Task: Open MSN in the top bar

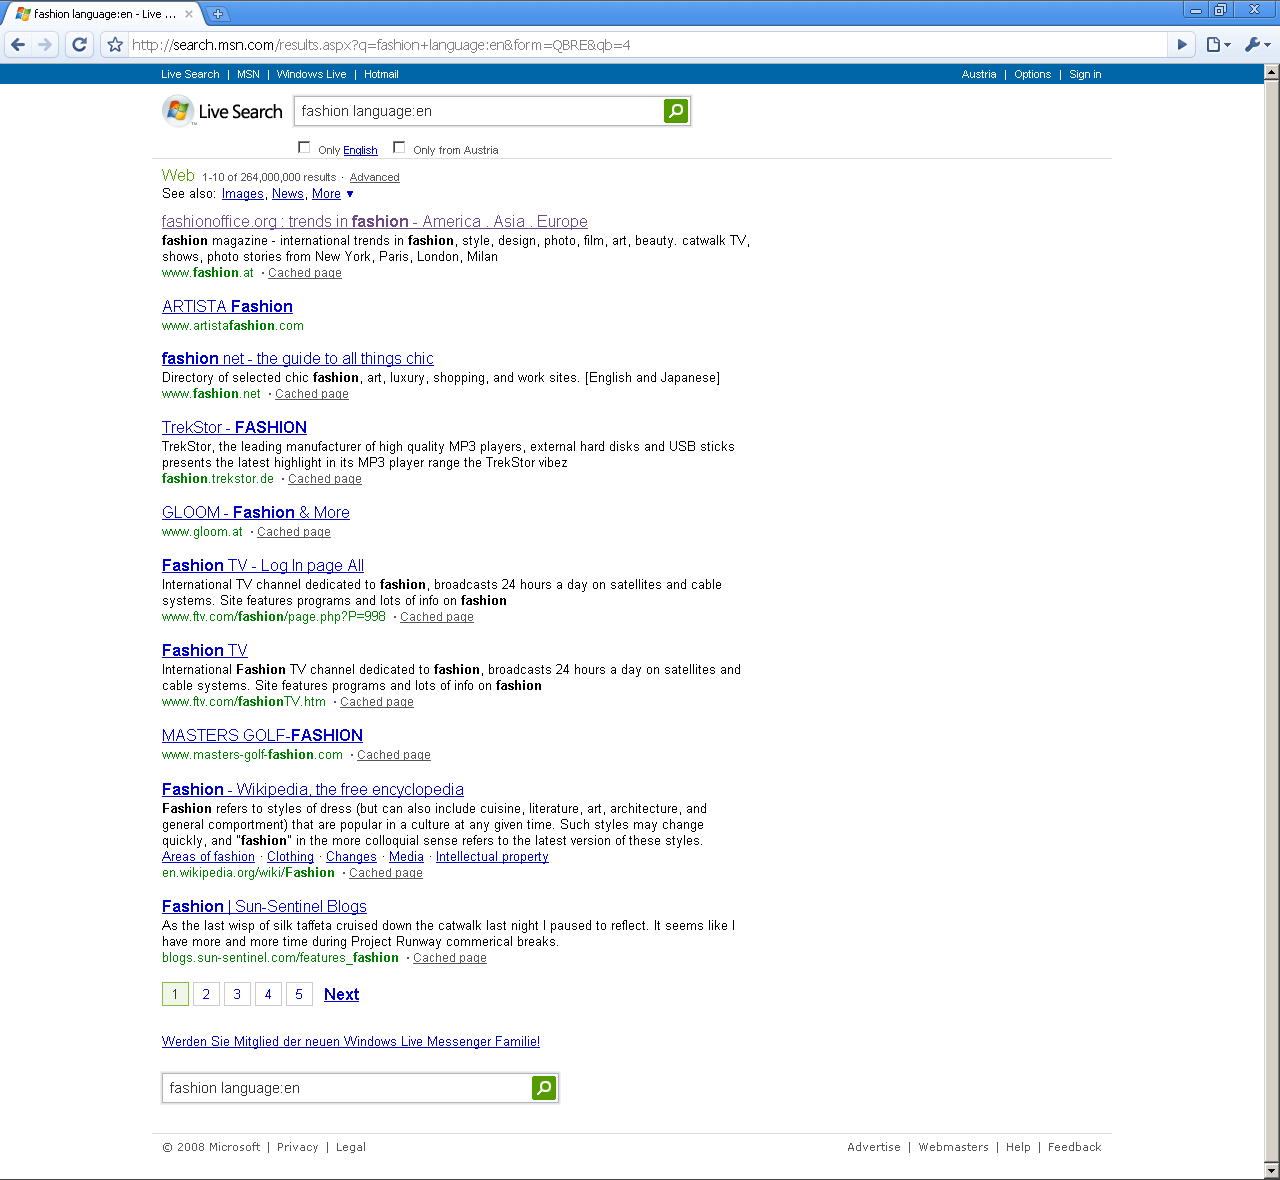Action: (x=248, y=74)
